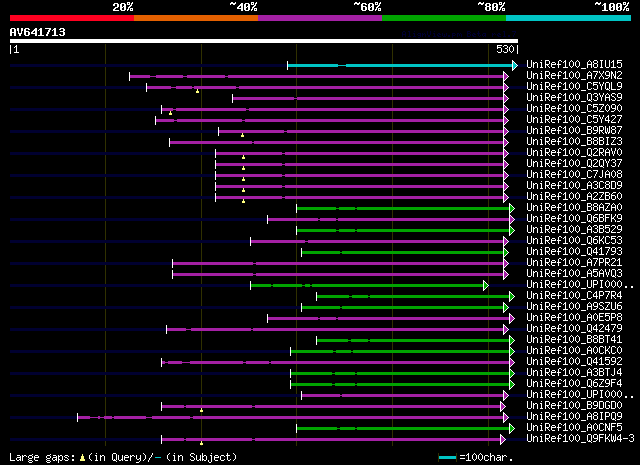
Task: Click the green ~80% identity legend segment
Action: (444, 18)
